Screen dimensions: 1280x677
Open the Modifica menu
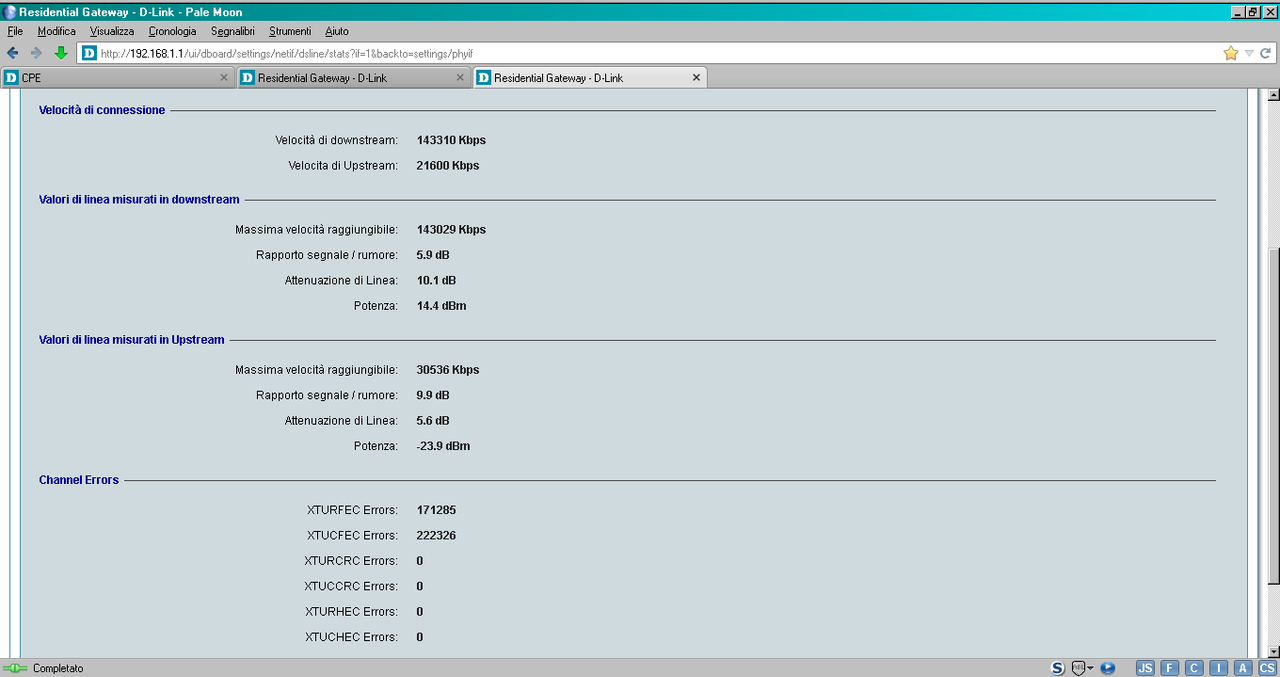point(57,31)
